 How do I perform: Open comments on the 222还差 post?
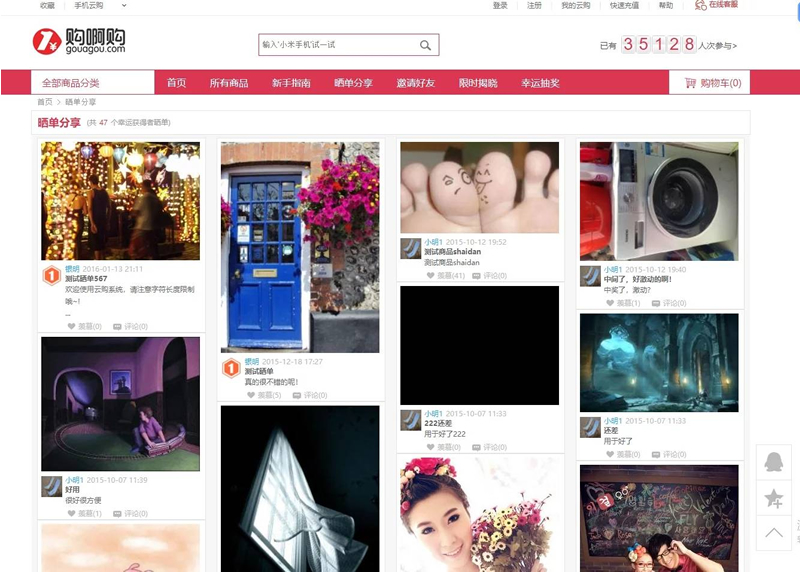point(490,447)
